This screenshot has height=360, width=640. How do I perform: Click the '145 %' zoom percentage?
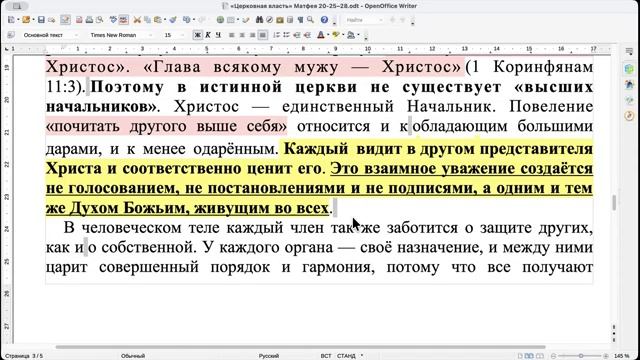click(622, 356)
